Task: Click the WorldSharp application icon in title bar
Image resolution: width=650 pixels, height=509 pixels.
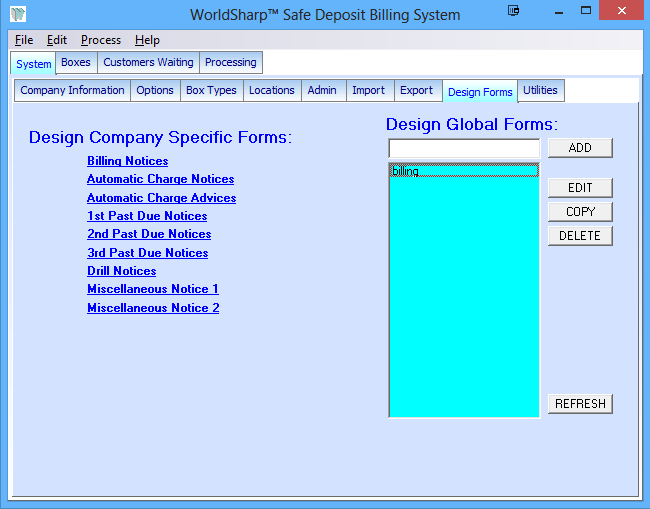Action: [x=17, y=14]
